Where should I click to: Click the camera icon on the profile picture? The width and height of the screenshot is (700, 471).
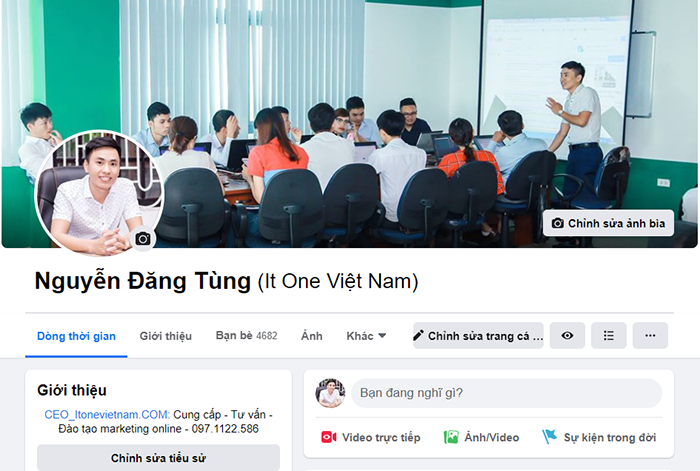tap(143, 239)
